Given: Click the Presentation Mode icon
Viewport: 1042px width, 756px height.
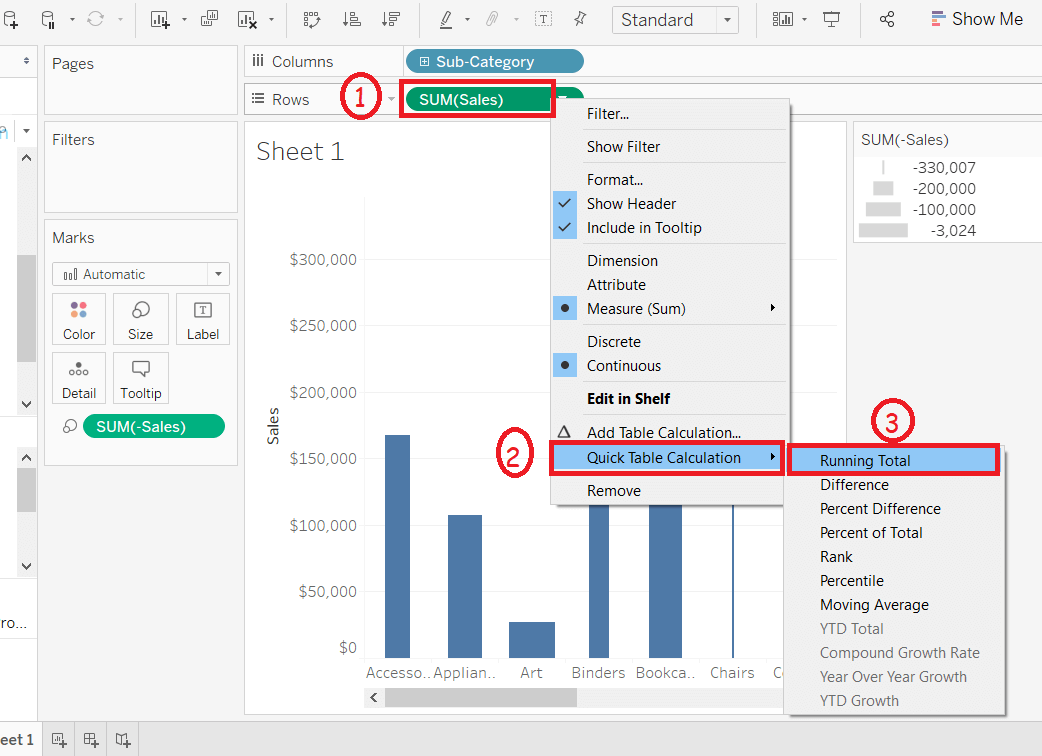Looking at the screenshot, I should click(x=831, y=19).
